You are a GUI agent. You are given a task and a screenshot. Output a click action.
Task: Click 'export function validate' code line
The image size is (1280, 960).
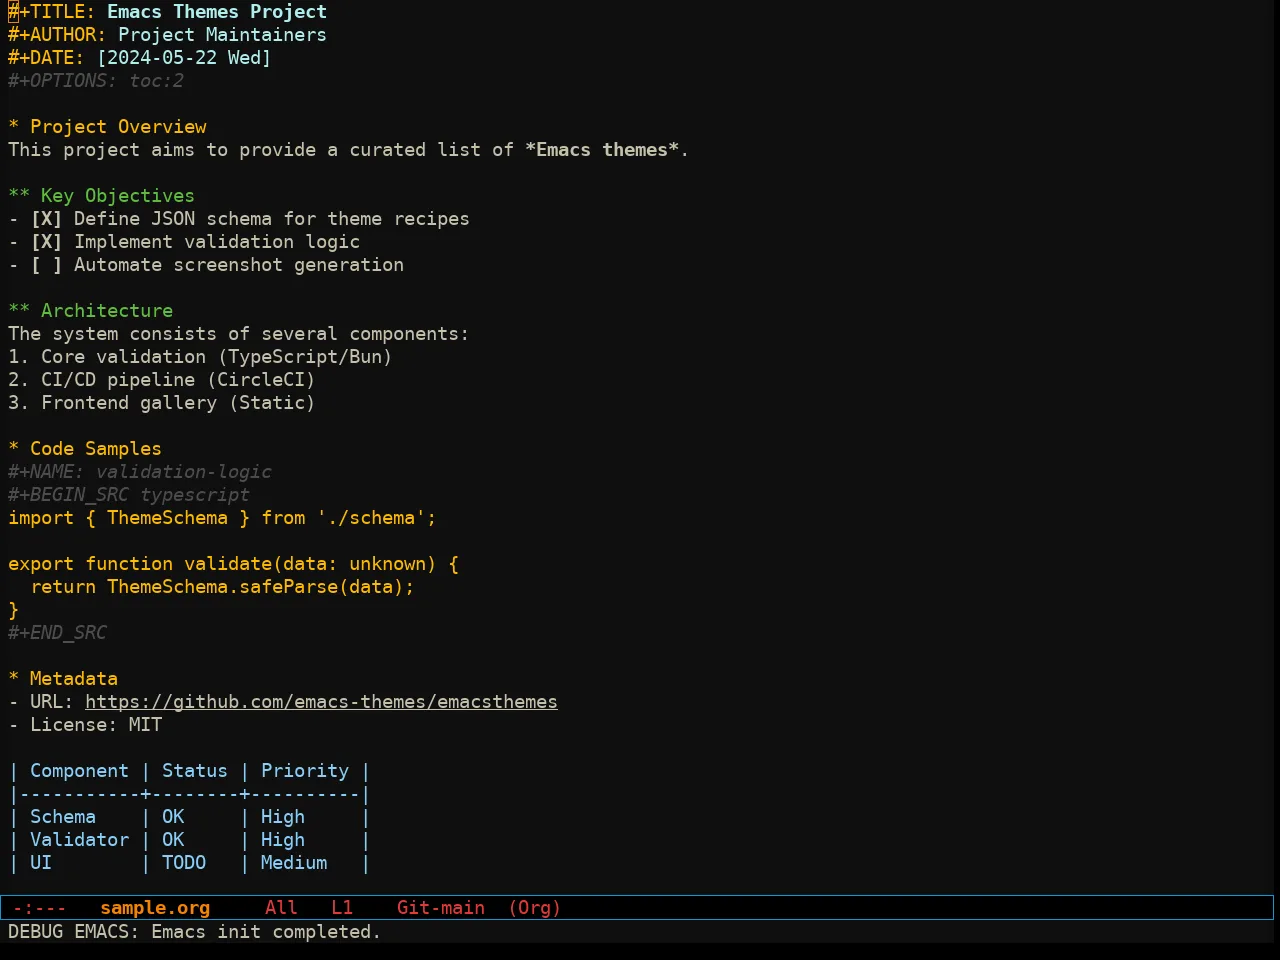[x=233, y=564]
